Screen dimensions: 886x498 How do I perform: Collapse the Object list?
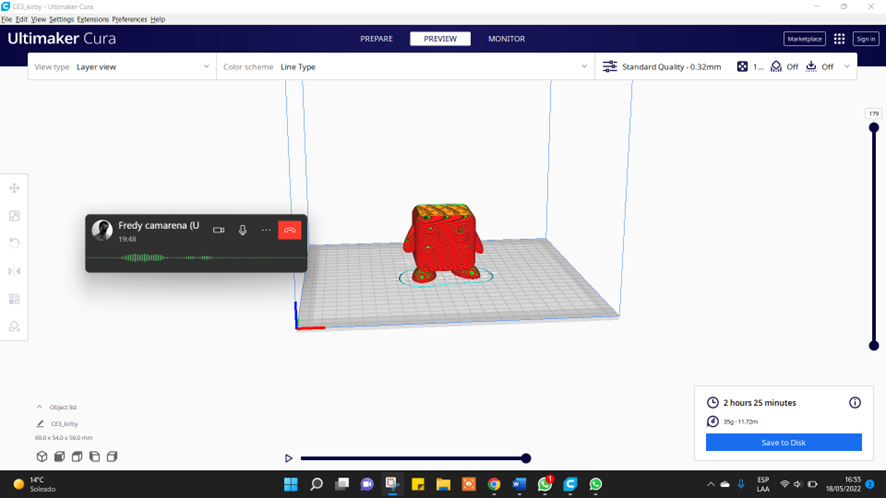[39, 407]
